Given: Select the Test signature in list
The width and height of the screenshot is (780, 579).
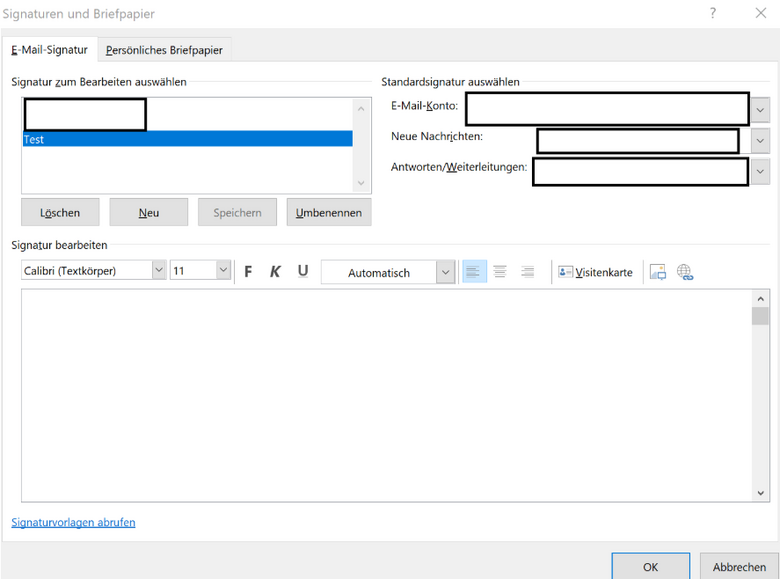Looking at the screenshot, I should pos(188,139).
